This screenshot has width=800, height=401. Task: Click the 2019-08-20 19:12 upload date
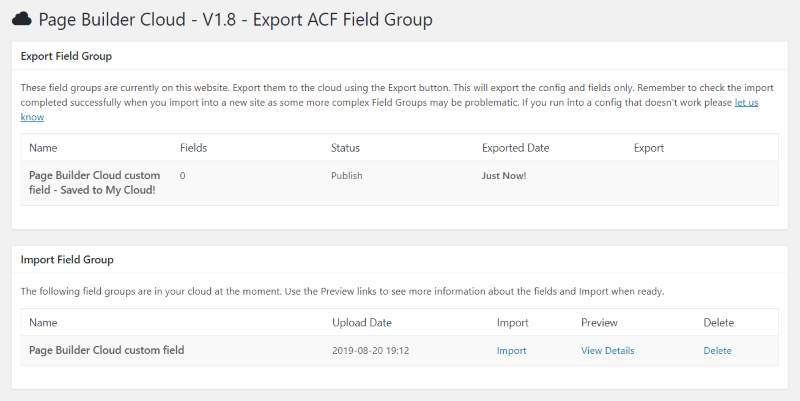370,350
